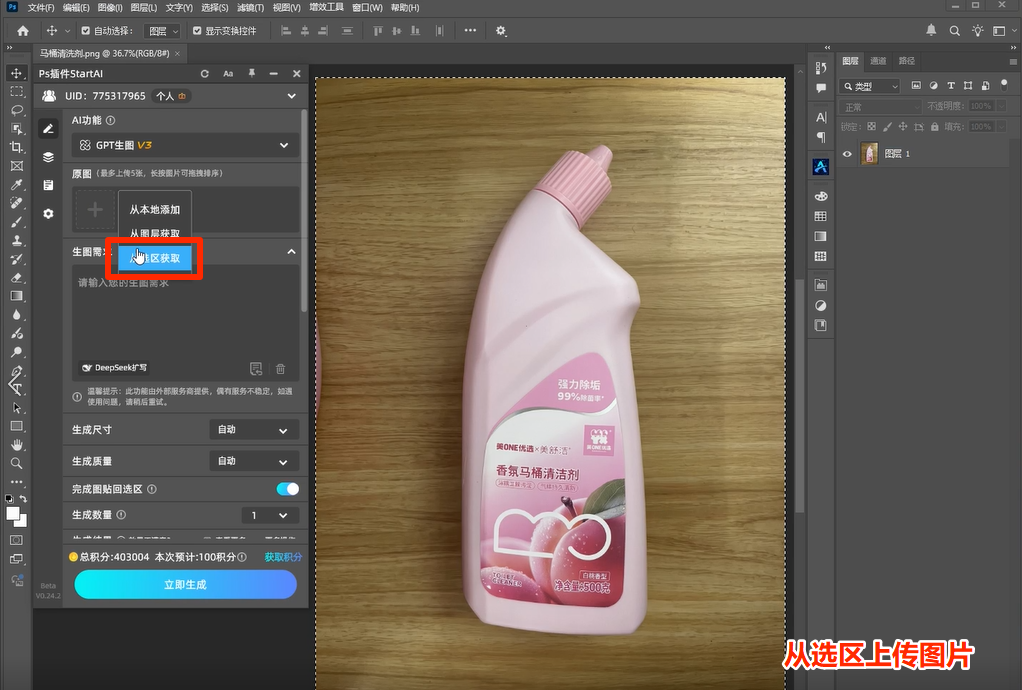This screenshot has height=690, width=1022.
Task: Select the Gradient tool
Action: (16, 296)
